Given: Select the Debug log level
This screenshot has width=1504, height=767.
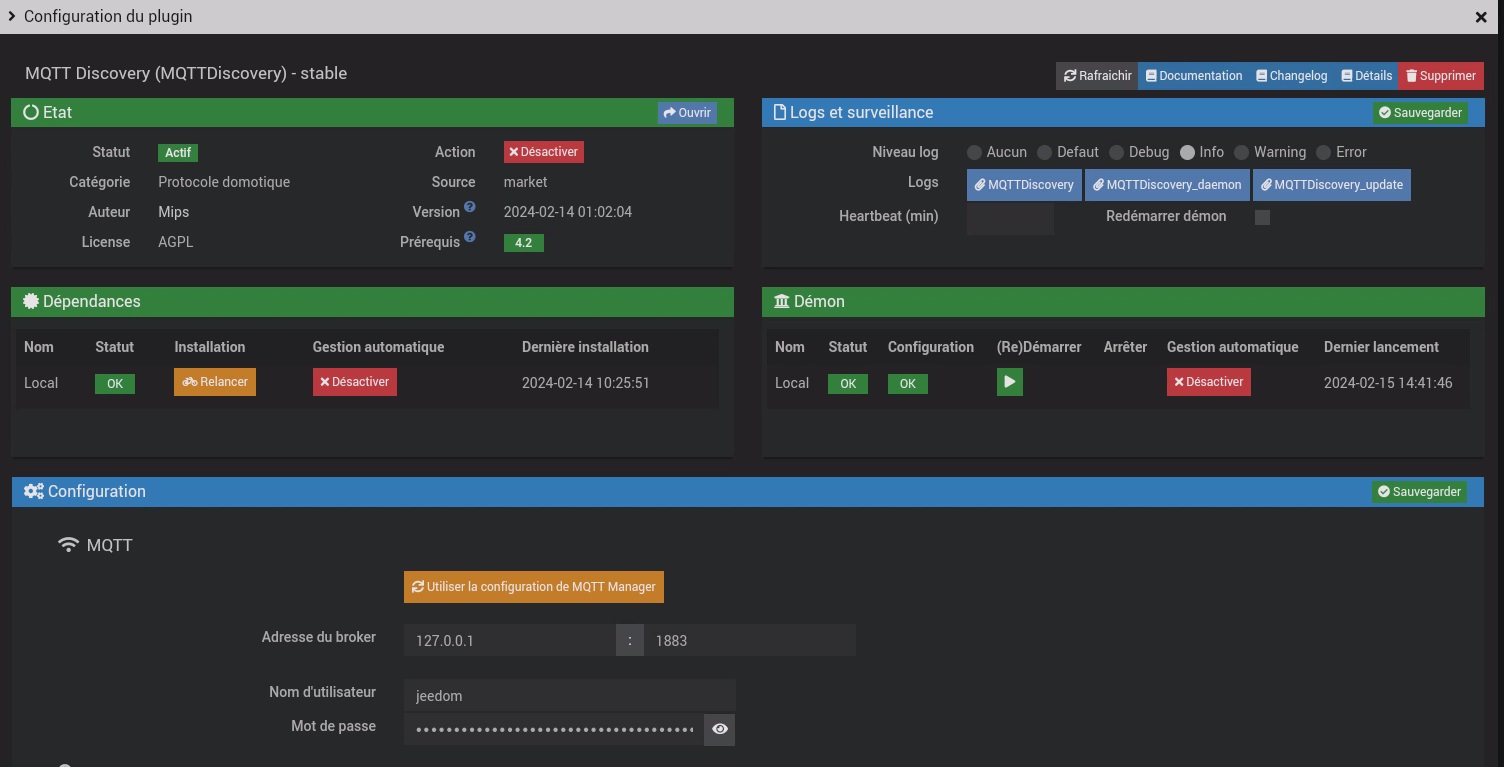Looking at the screenshot, I should [x=1116, y=153].
